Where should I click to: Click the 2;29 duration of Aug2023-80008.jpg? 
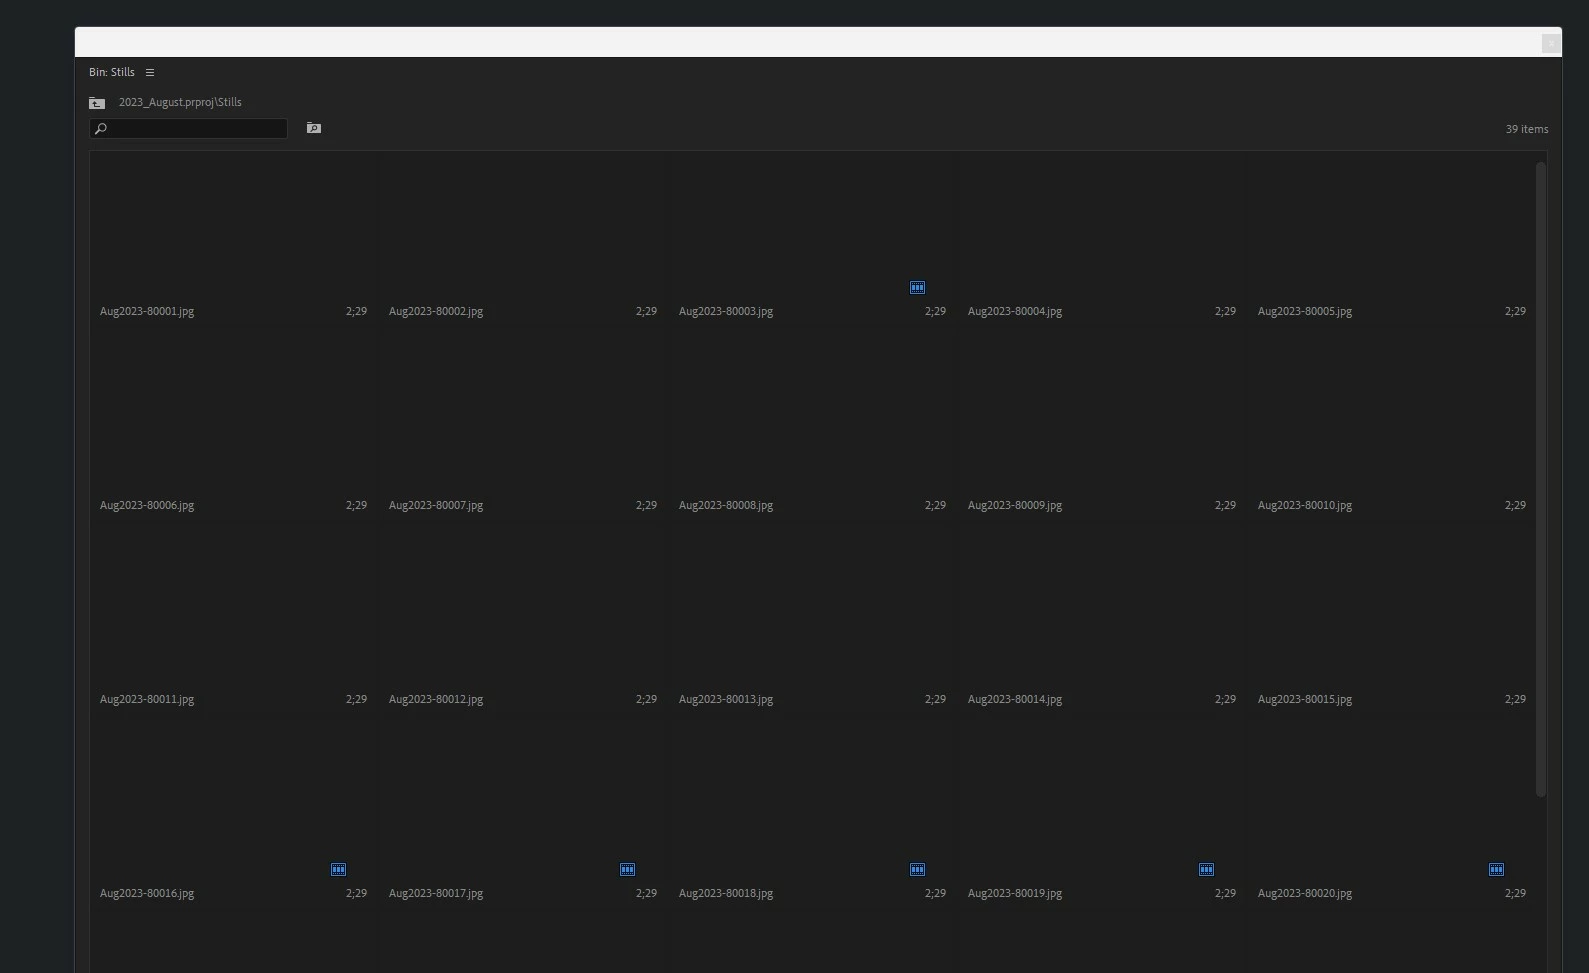(x=936, y=506)
